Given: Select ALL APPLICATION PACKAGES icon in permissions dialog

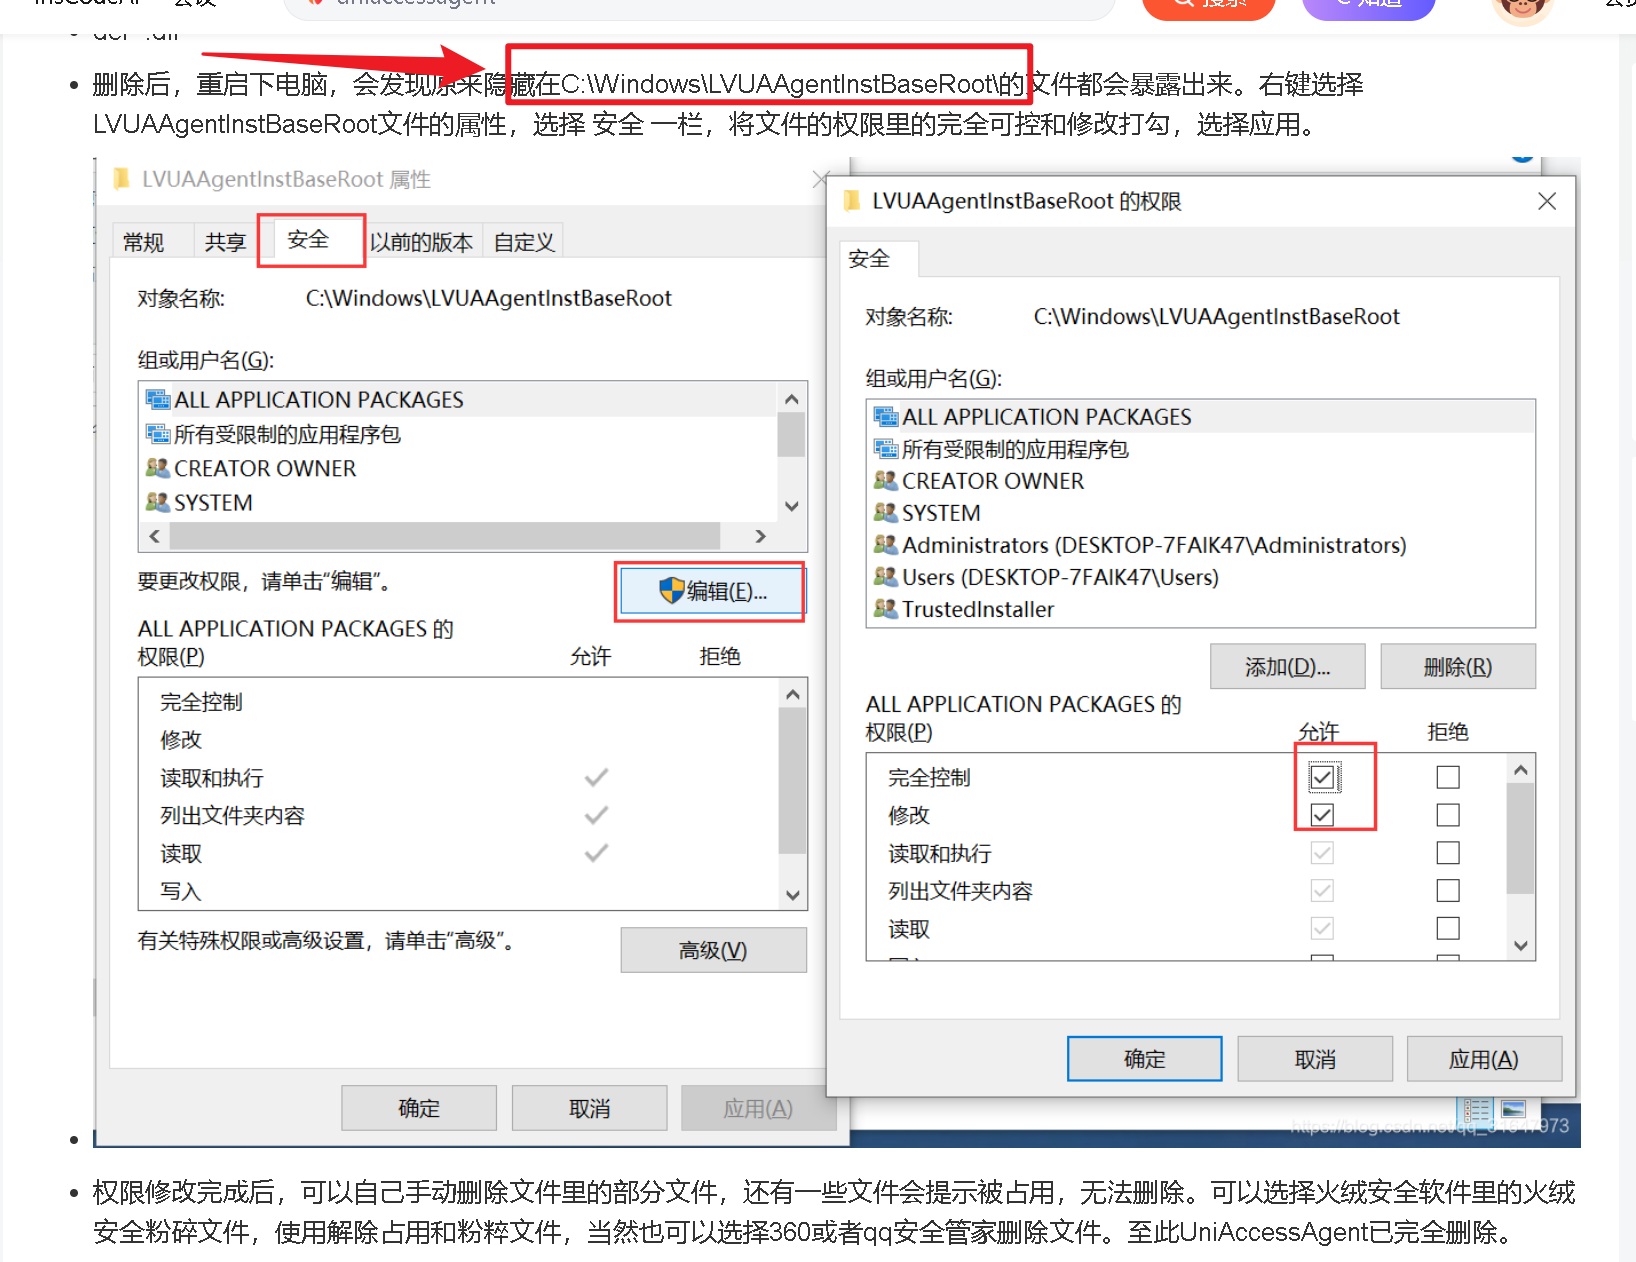Looking at the screenshot, I should (886, 416).
